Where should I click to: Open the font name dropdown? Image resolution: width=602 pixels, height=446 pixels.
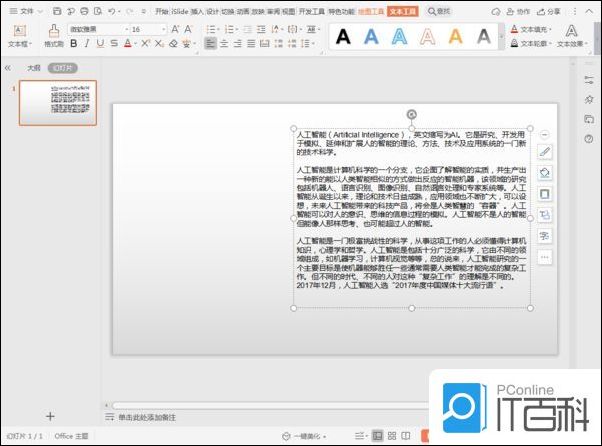point(127,29)
